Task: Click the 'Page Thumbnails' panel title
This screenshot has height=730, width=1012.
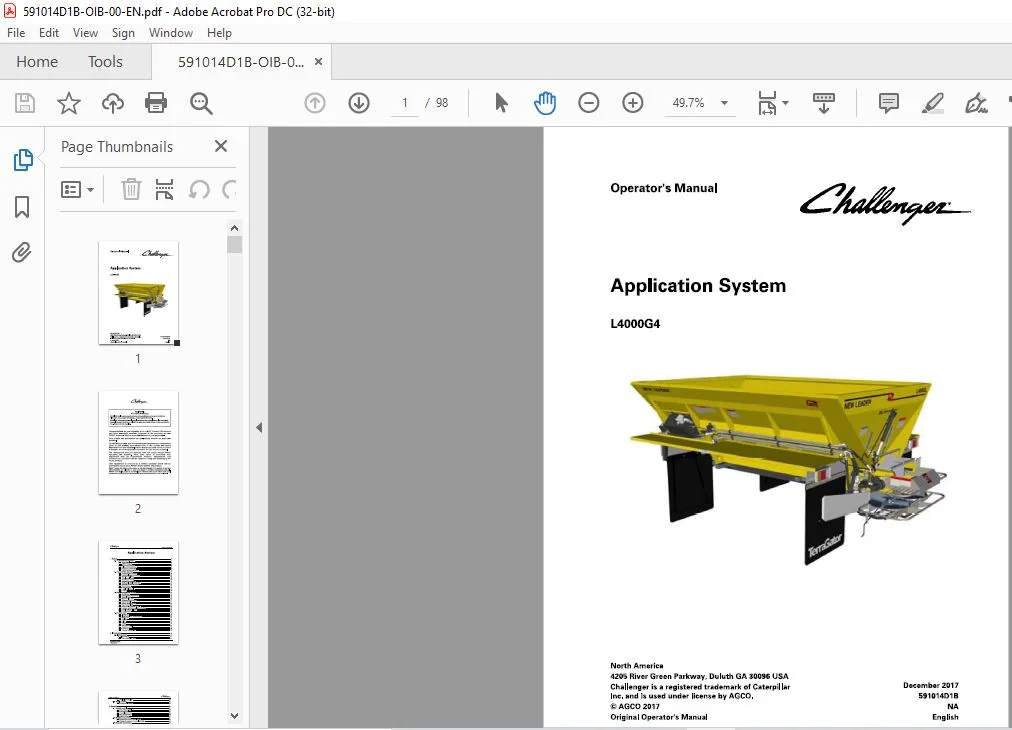Action: (x=117, y=147)
